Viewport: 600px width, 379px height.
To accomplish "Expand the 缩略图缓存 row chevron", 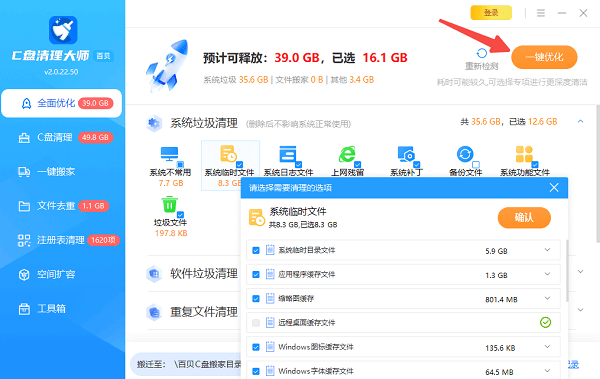I will point(547,298).
